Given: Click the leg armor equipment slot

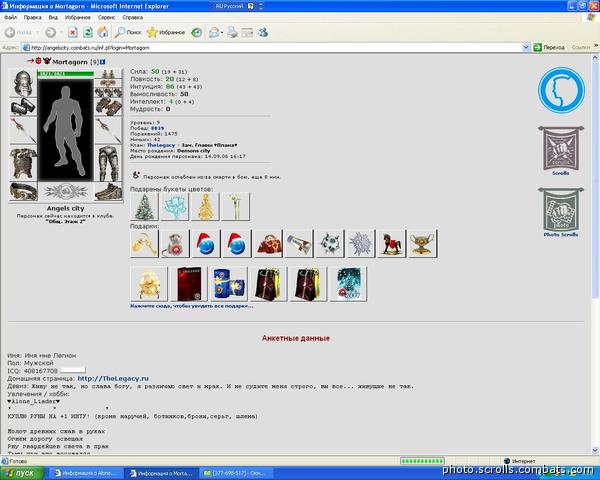Looking at the screenshot, I should pos(108,163).
